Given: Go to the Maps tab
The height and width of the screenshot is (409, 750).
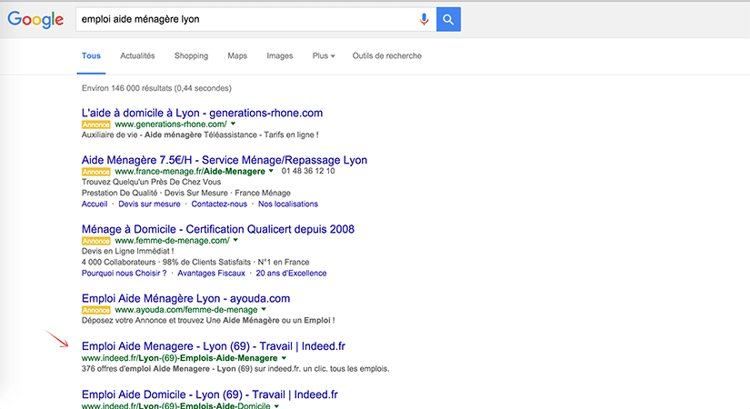Looking at the screenshot, I should (237, 56).
